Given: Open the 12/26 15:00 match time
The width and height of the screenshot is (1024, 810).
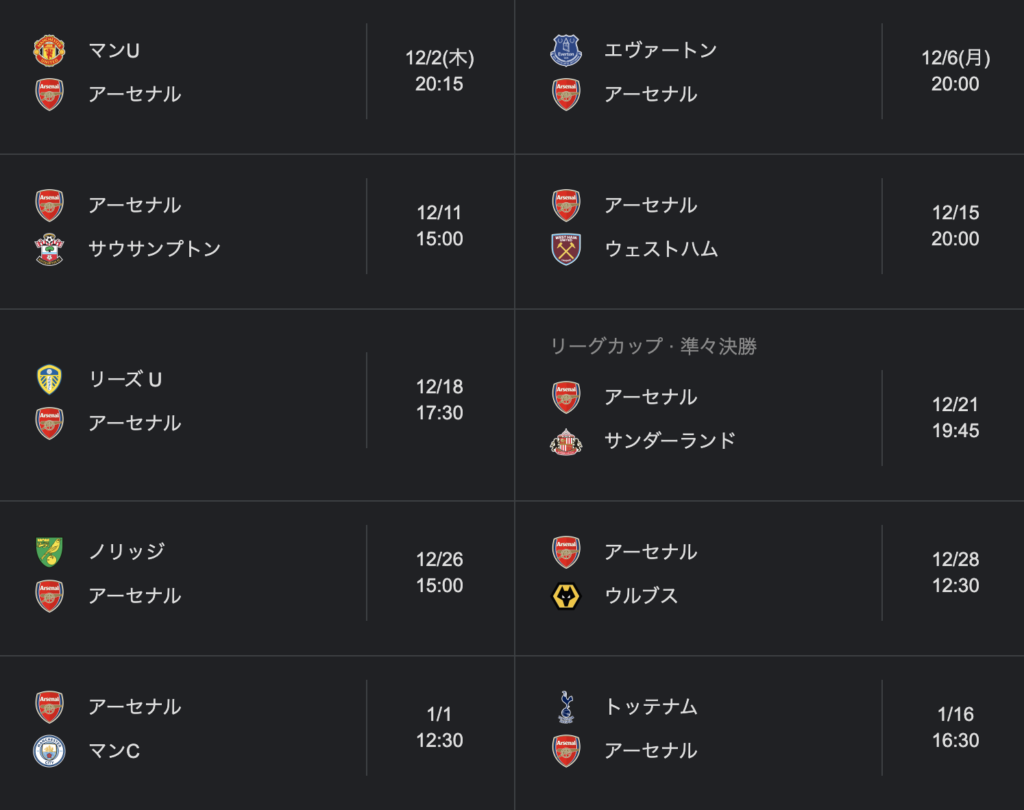Looking at the screenshot, I should [440, 572].
